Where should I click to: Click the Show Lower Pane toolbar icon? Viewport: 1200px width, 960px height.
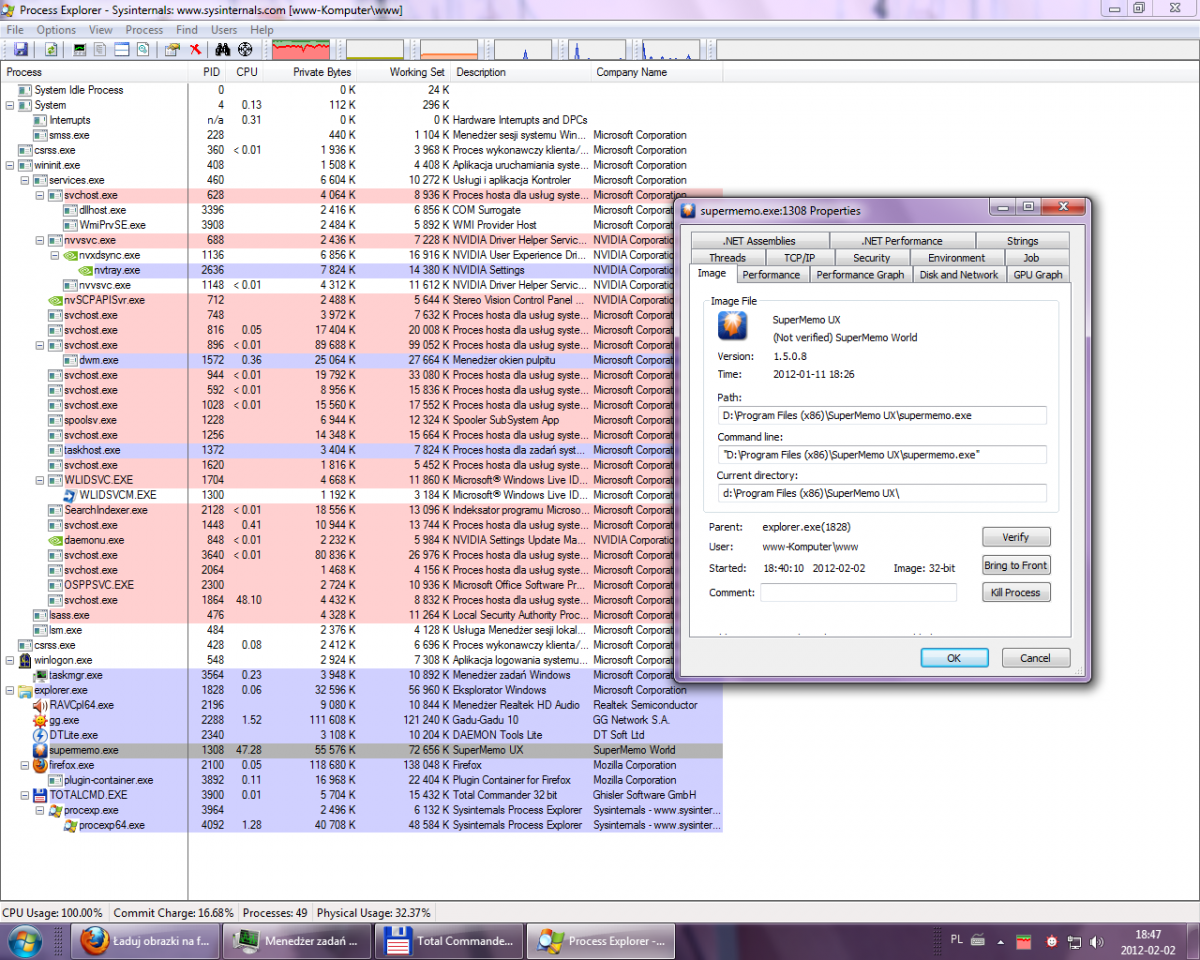click(x=122, y=49)
